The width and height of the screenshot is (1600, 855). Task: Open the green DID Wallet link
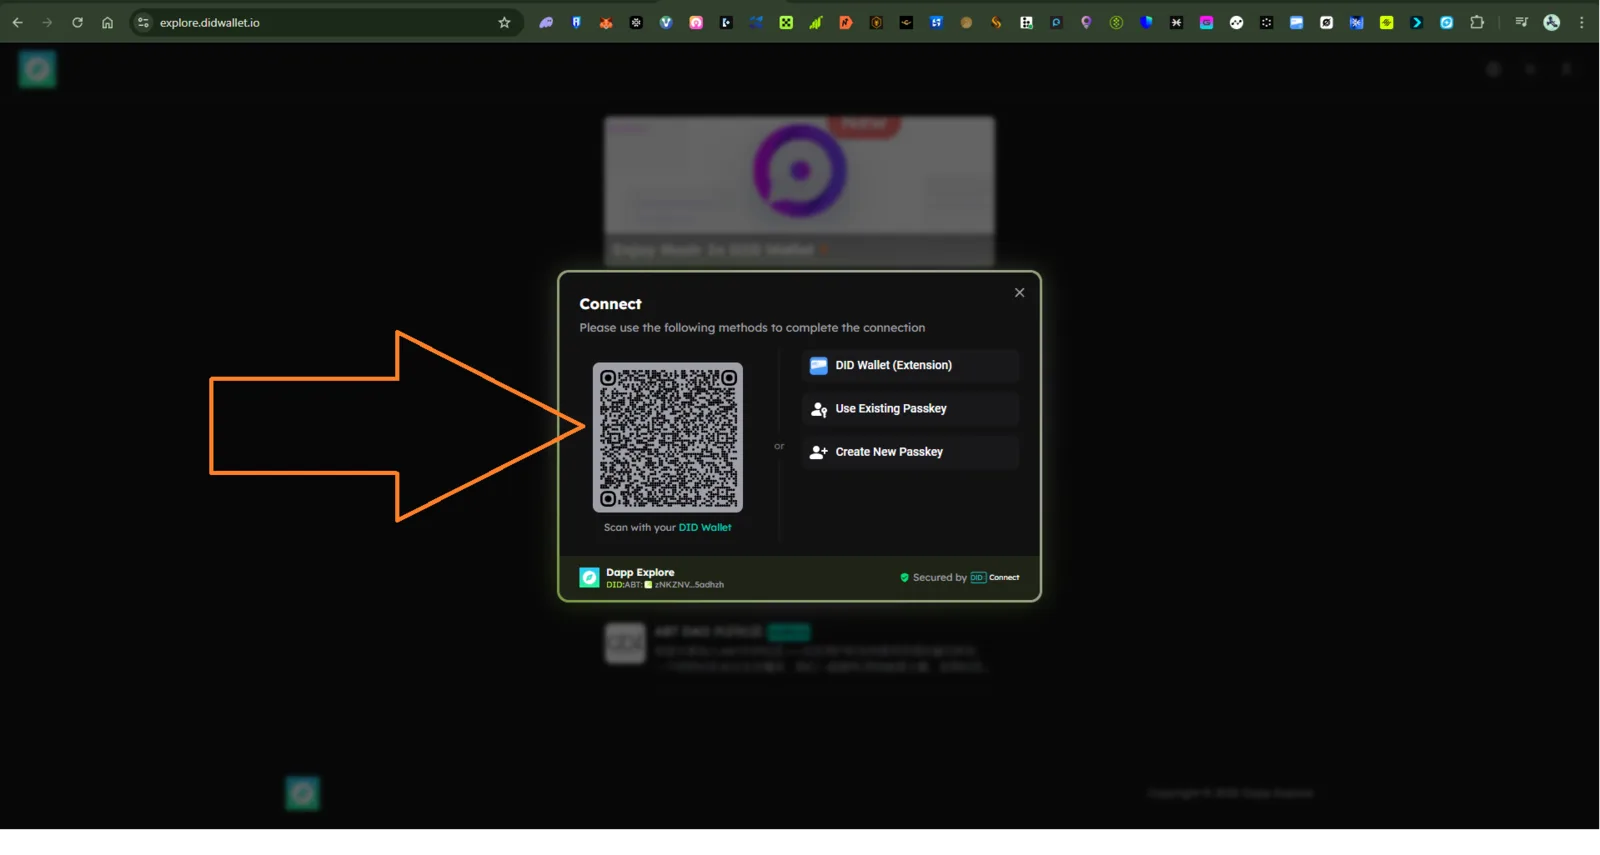click(705, 528)
